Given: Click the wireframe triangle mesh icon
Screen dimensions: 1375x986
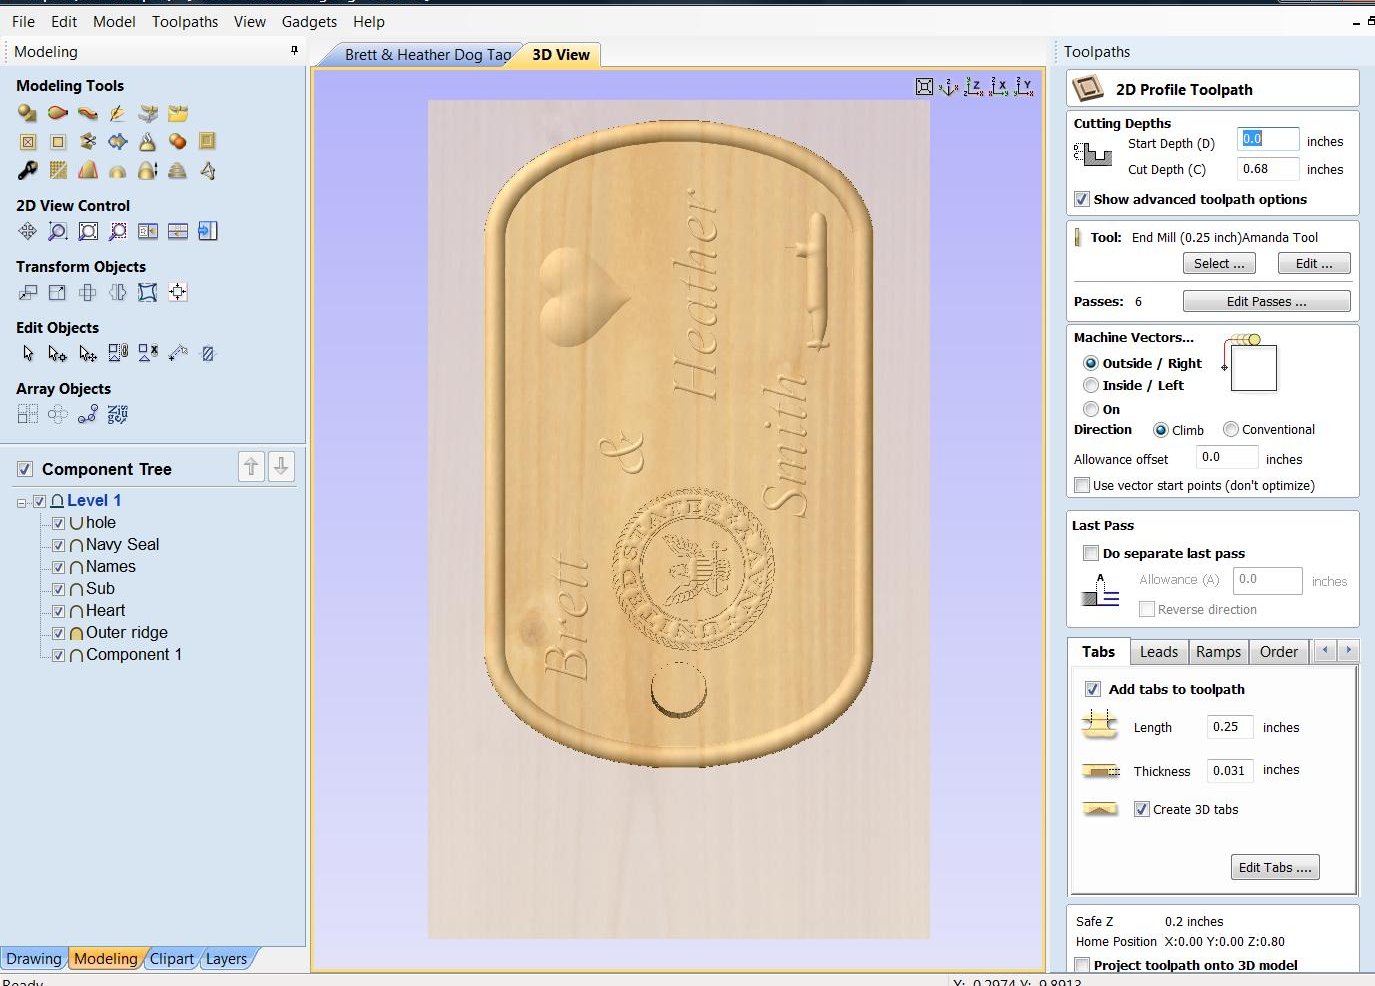Looking at the screenshot, I should [x=208, y=170].
